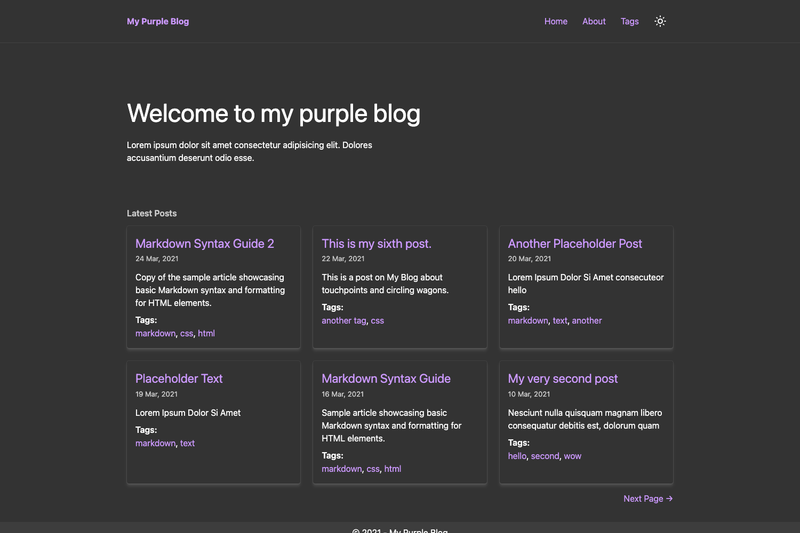The image size is (800, 533).
Task: Click the Nesciunt nulla quisquam description text
Action: click(585, 419)
